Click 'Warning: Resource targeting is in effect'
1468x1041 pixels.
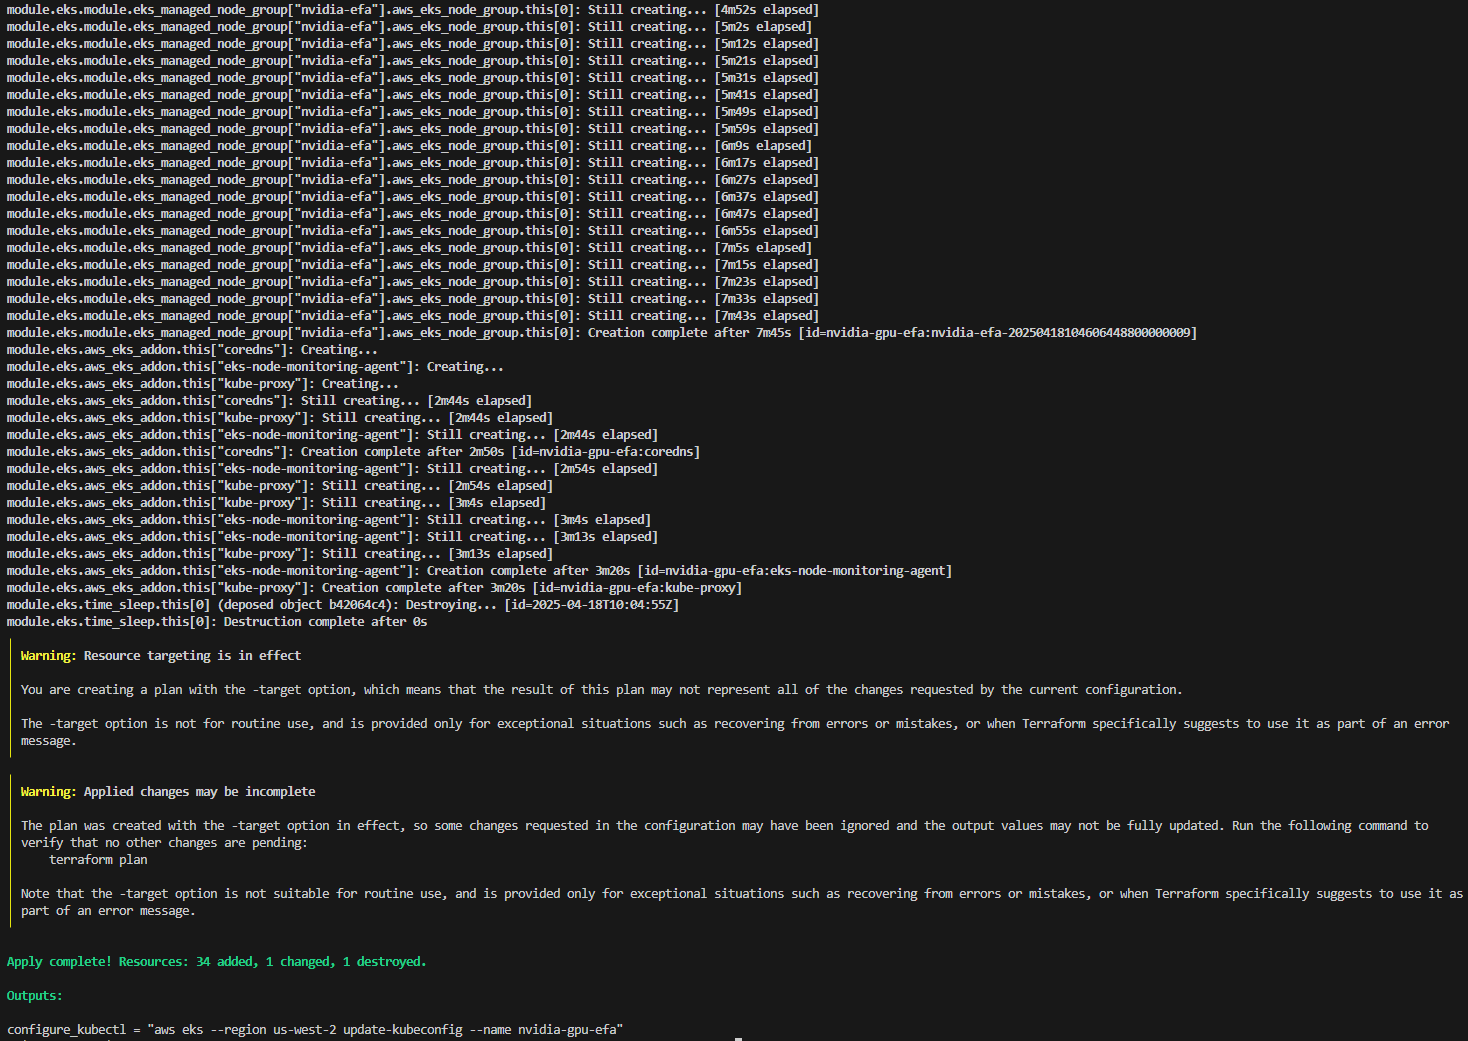pos(161,656)
